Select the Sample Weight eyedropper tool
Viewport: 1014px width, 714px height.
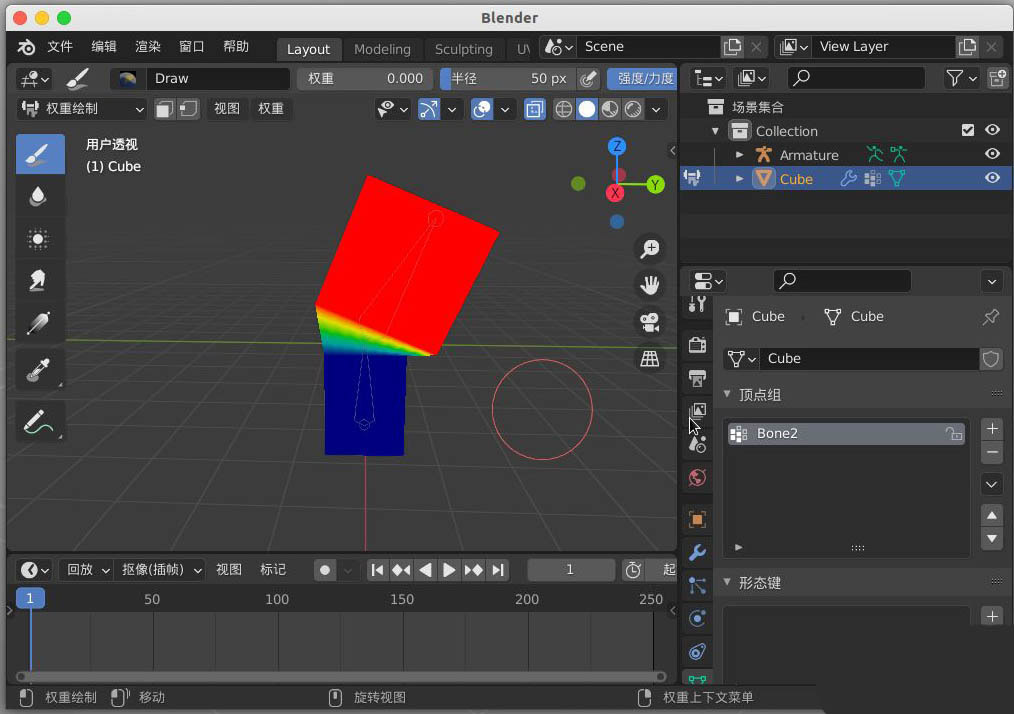(38, 370)
